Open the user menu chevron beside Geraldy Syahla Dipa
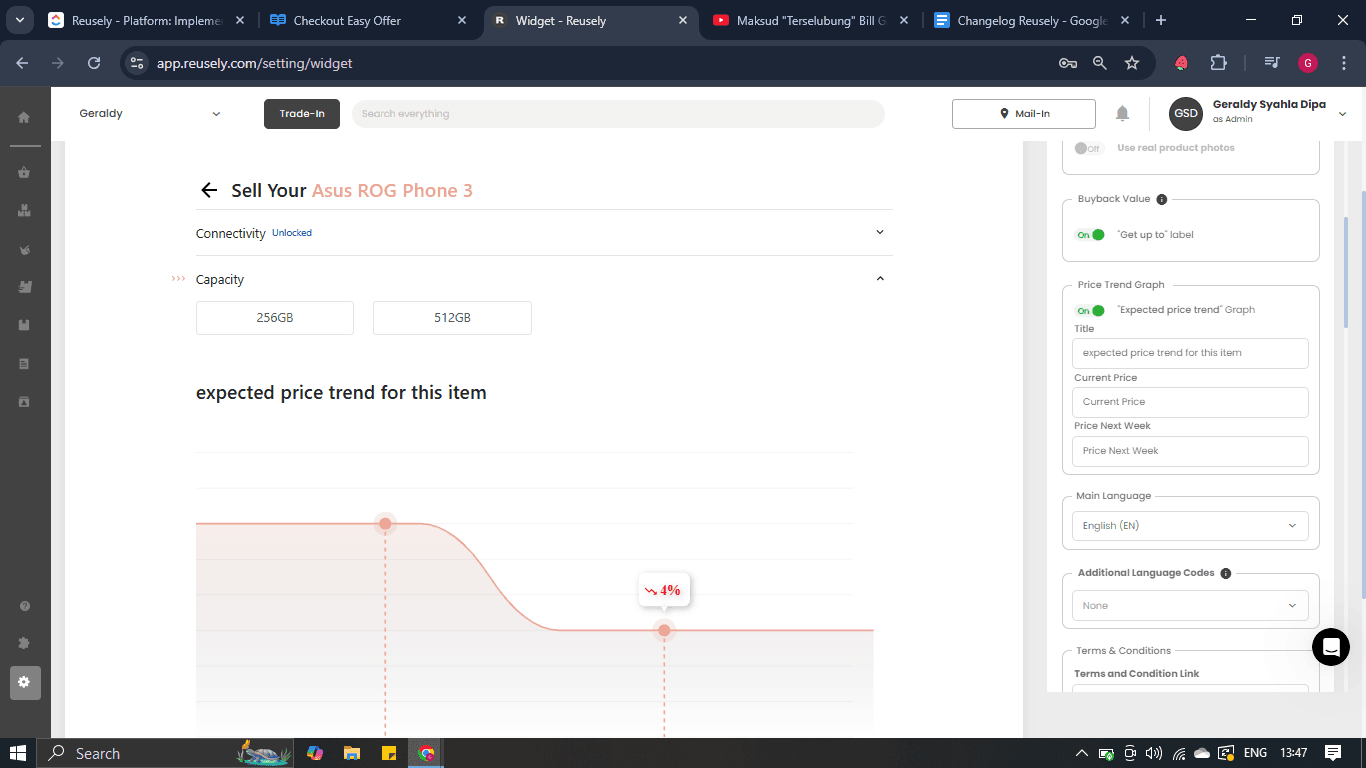Viewport: 1366px width, 768px height. (1342, 114)
